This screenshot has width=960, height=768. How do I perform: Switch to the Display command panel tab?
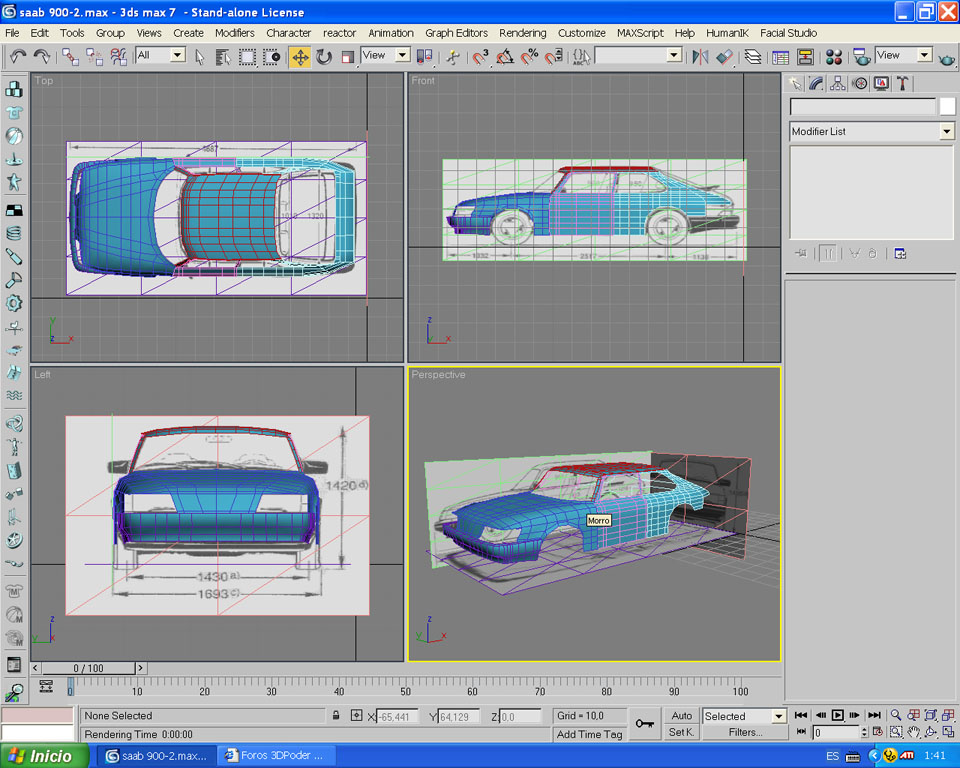881,83
